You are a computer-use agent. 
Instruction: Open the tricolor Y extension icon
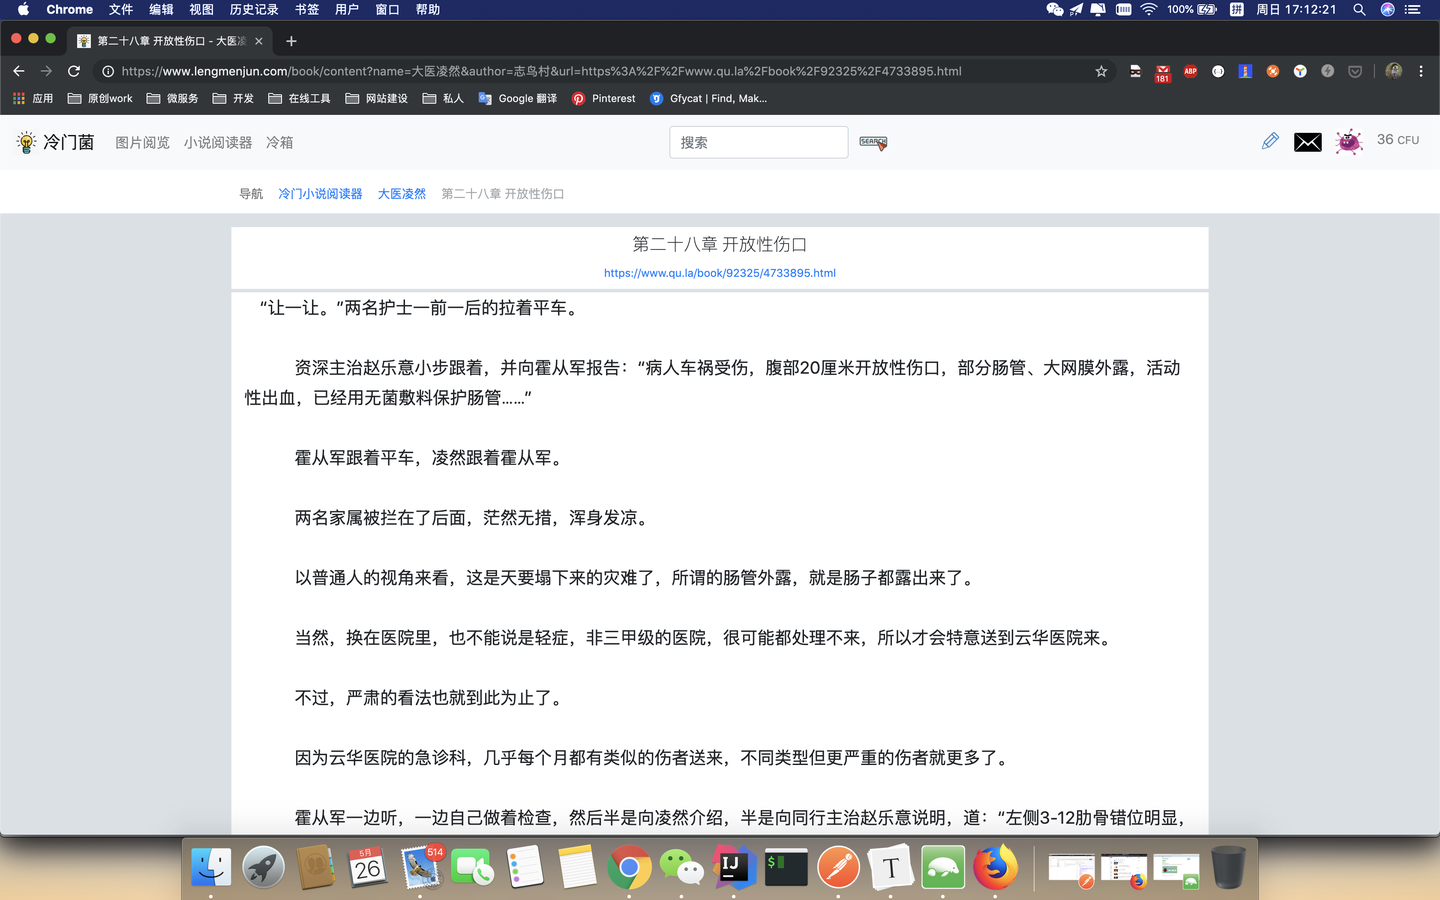pyautogui.click(x=1300, y=71)
